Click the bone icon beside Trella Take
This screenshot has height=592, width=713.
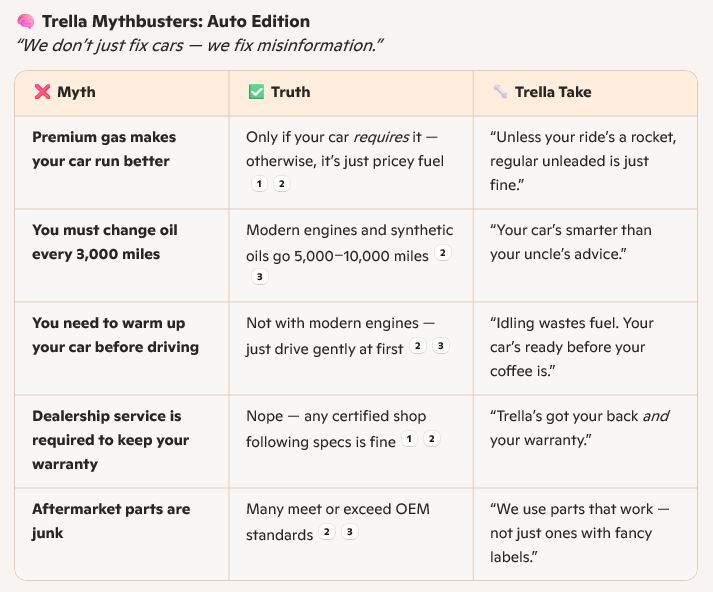(500, 91)
